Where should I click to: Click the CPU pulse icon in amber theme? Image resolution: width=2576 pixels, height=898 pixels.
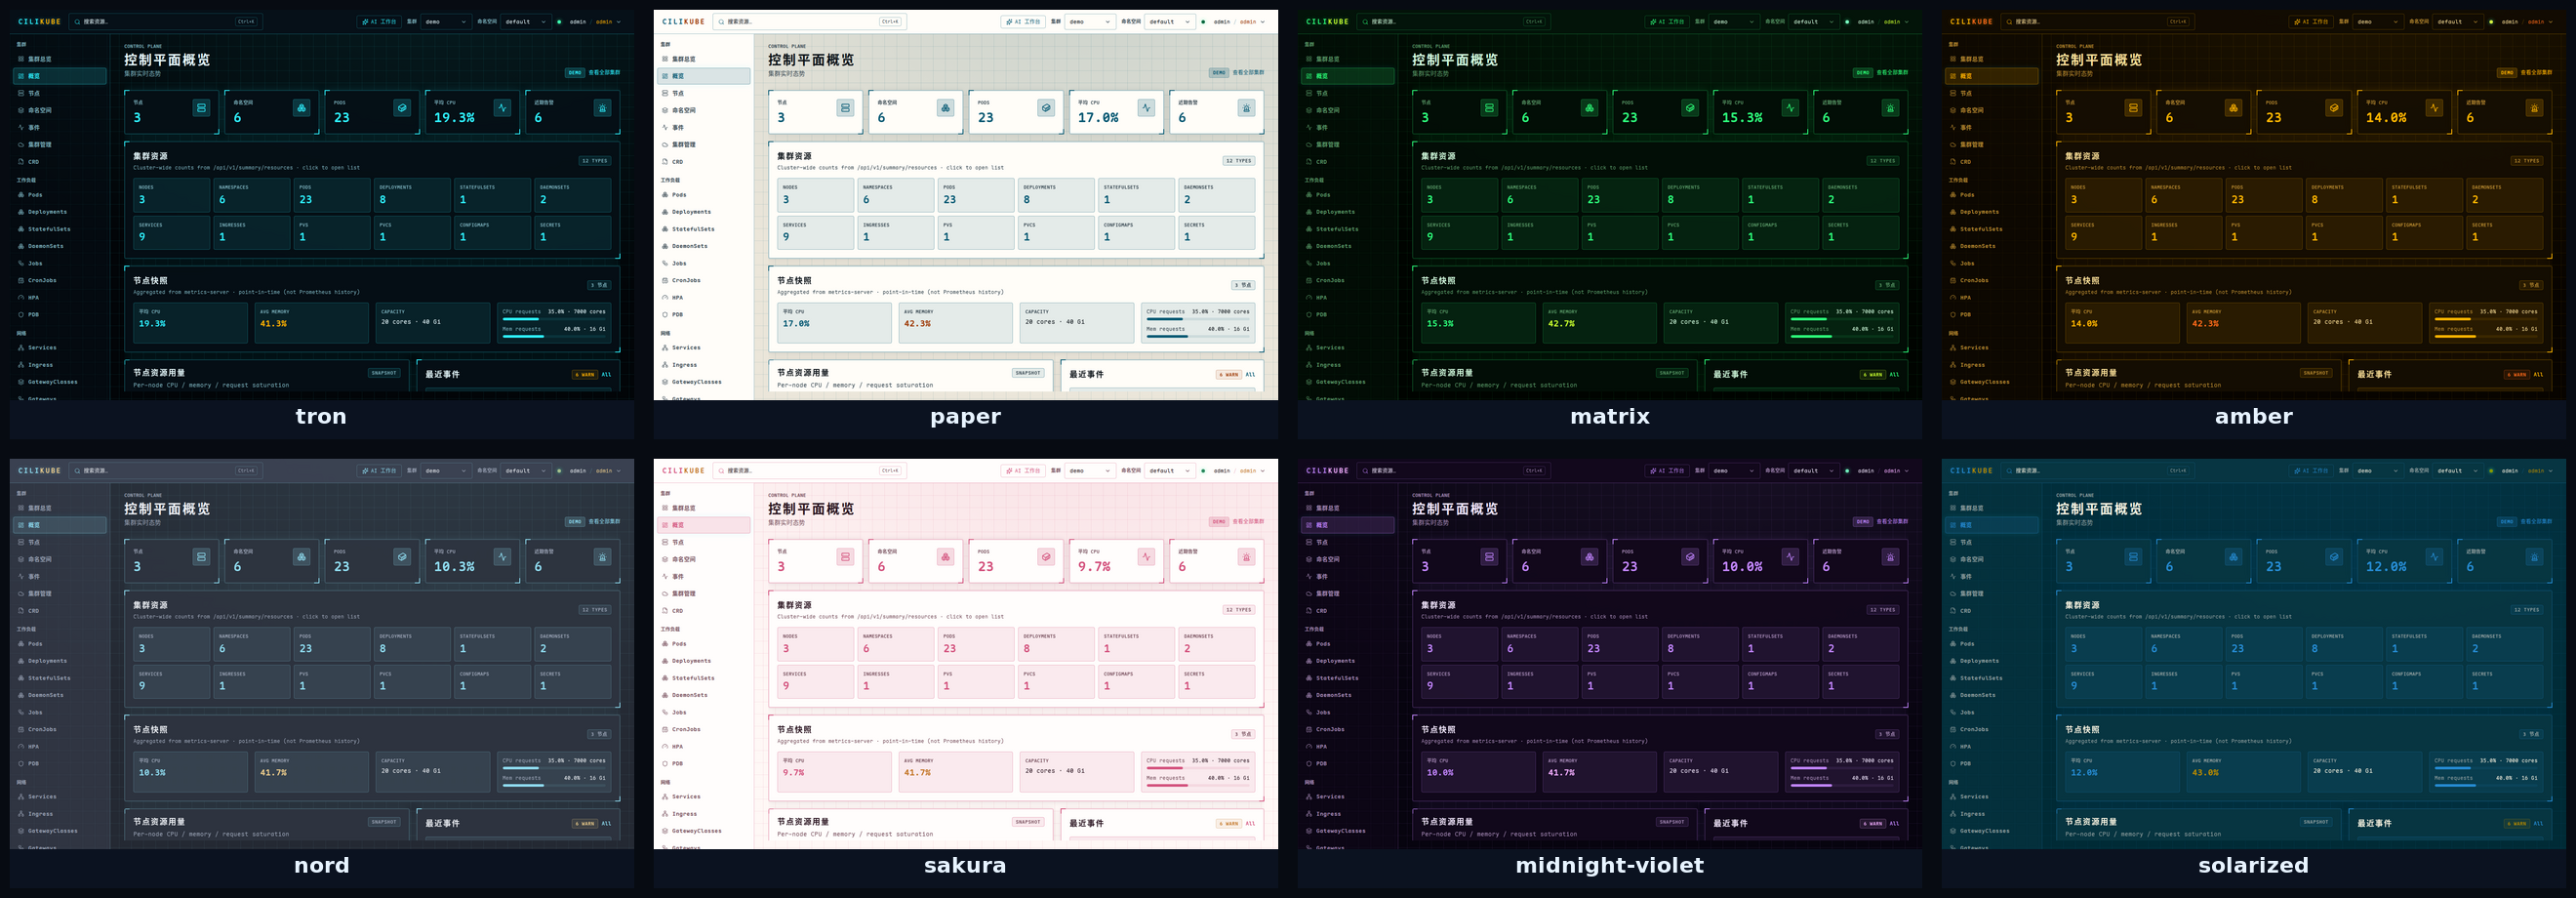coord(2434,108)
